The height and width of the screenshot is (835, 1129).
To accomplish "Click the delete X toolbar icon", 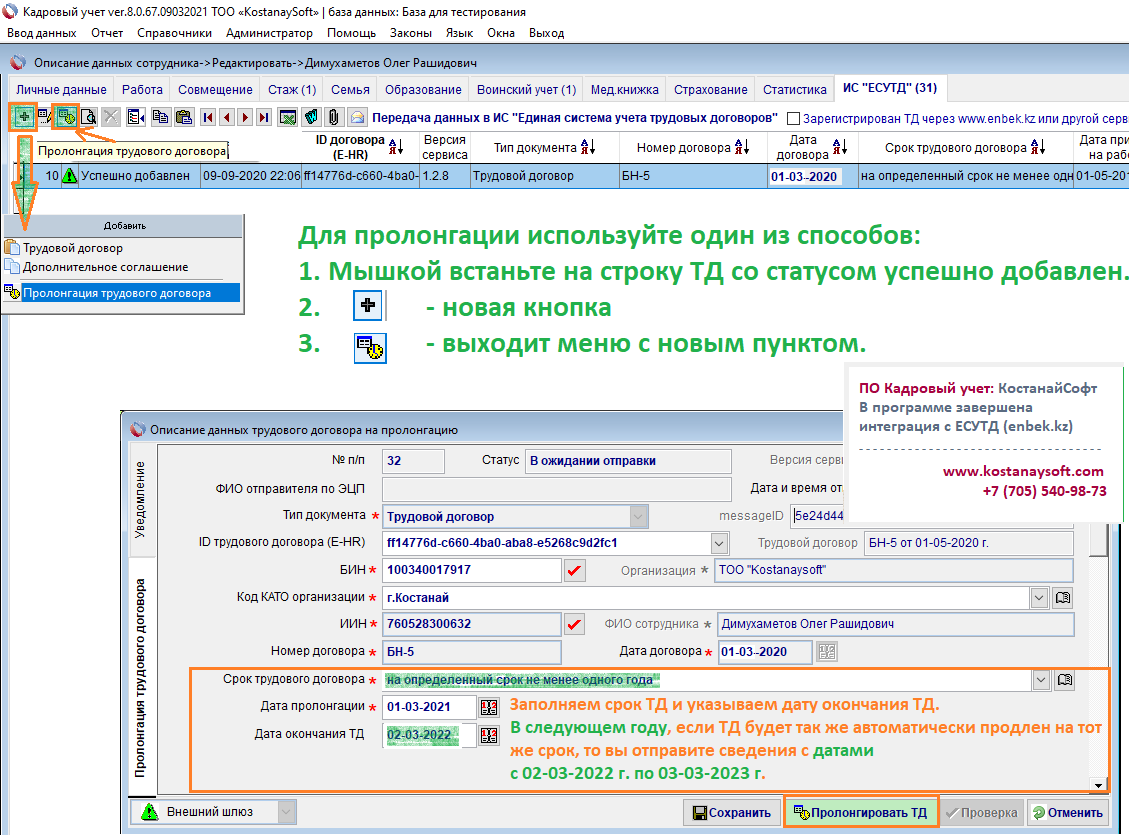I will [x=111, y=117].
